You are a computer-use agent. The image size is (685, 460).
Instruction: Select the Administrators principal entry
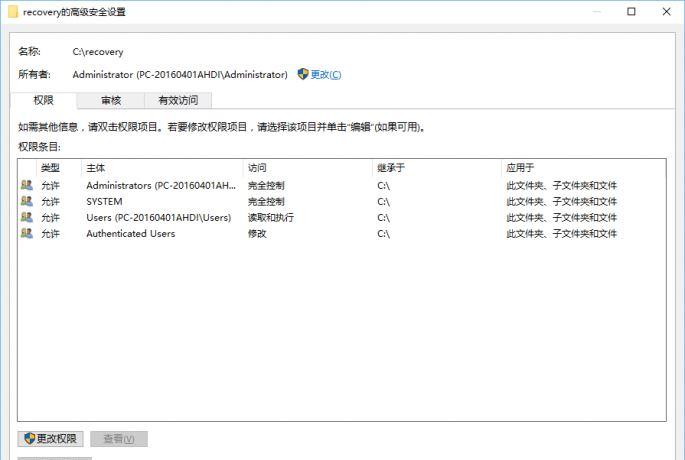(x=161, y=185)
